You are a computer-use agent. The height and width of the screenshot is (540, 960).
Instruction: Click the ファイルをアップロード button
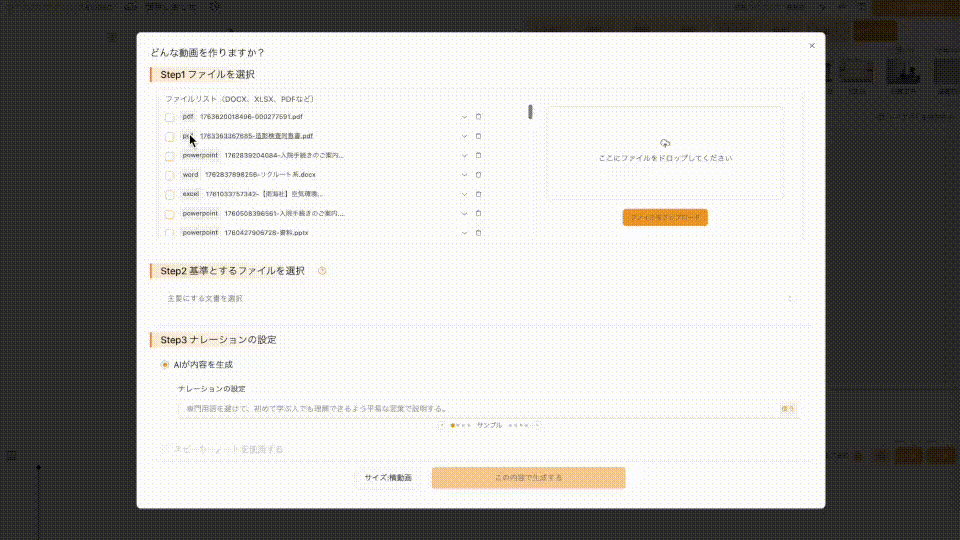tap(664, 217)
